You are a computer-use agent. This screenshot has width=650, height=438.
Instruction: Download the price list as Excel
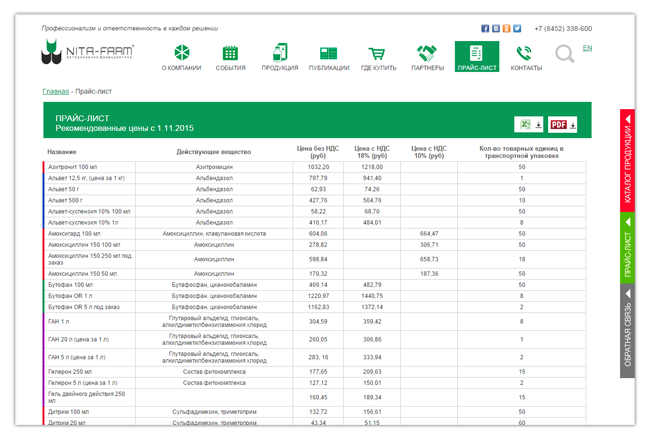pos(529,124)
